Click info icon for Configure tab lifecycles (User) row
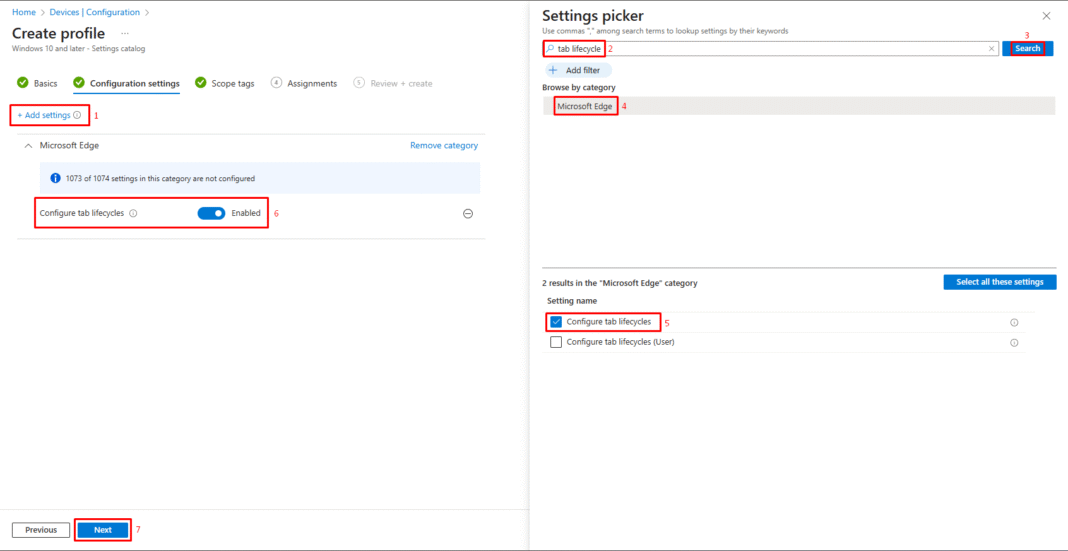 1014,343
